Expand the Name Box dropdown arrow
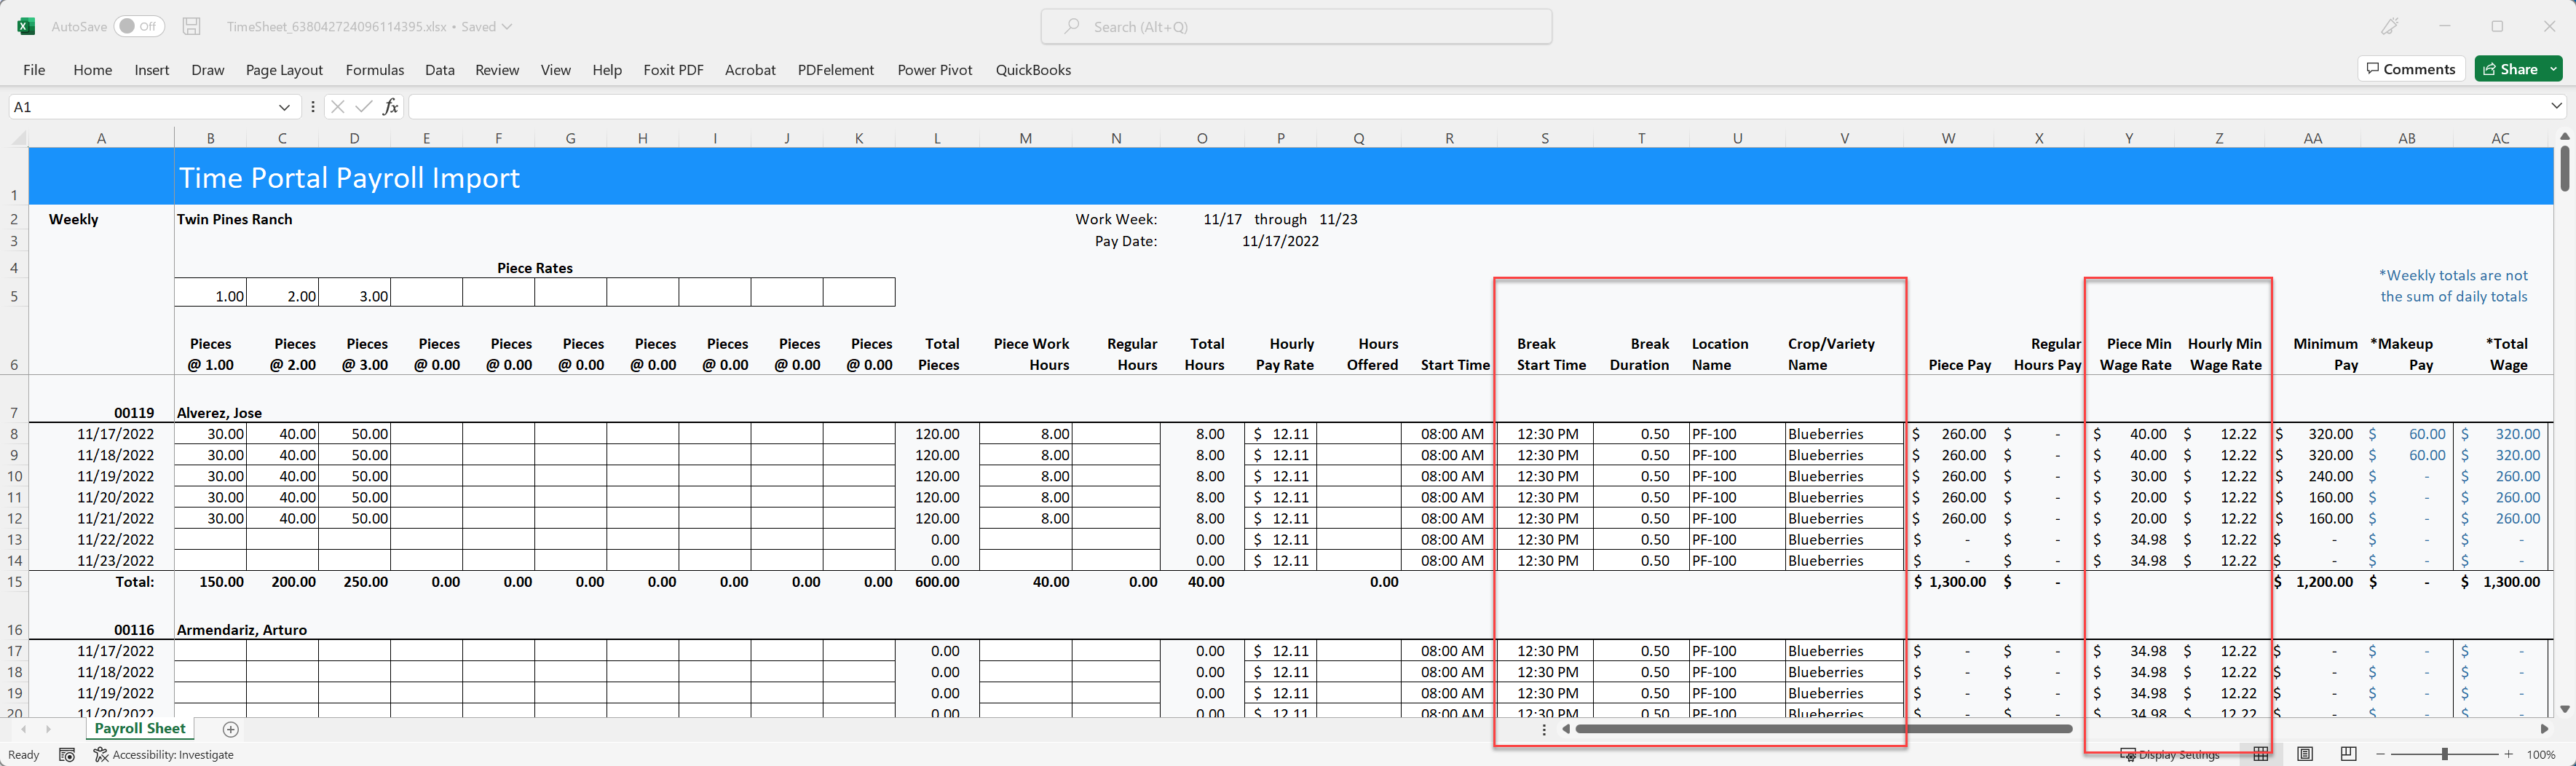The image size is (2576, 766). tap(284, 107)
